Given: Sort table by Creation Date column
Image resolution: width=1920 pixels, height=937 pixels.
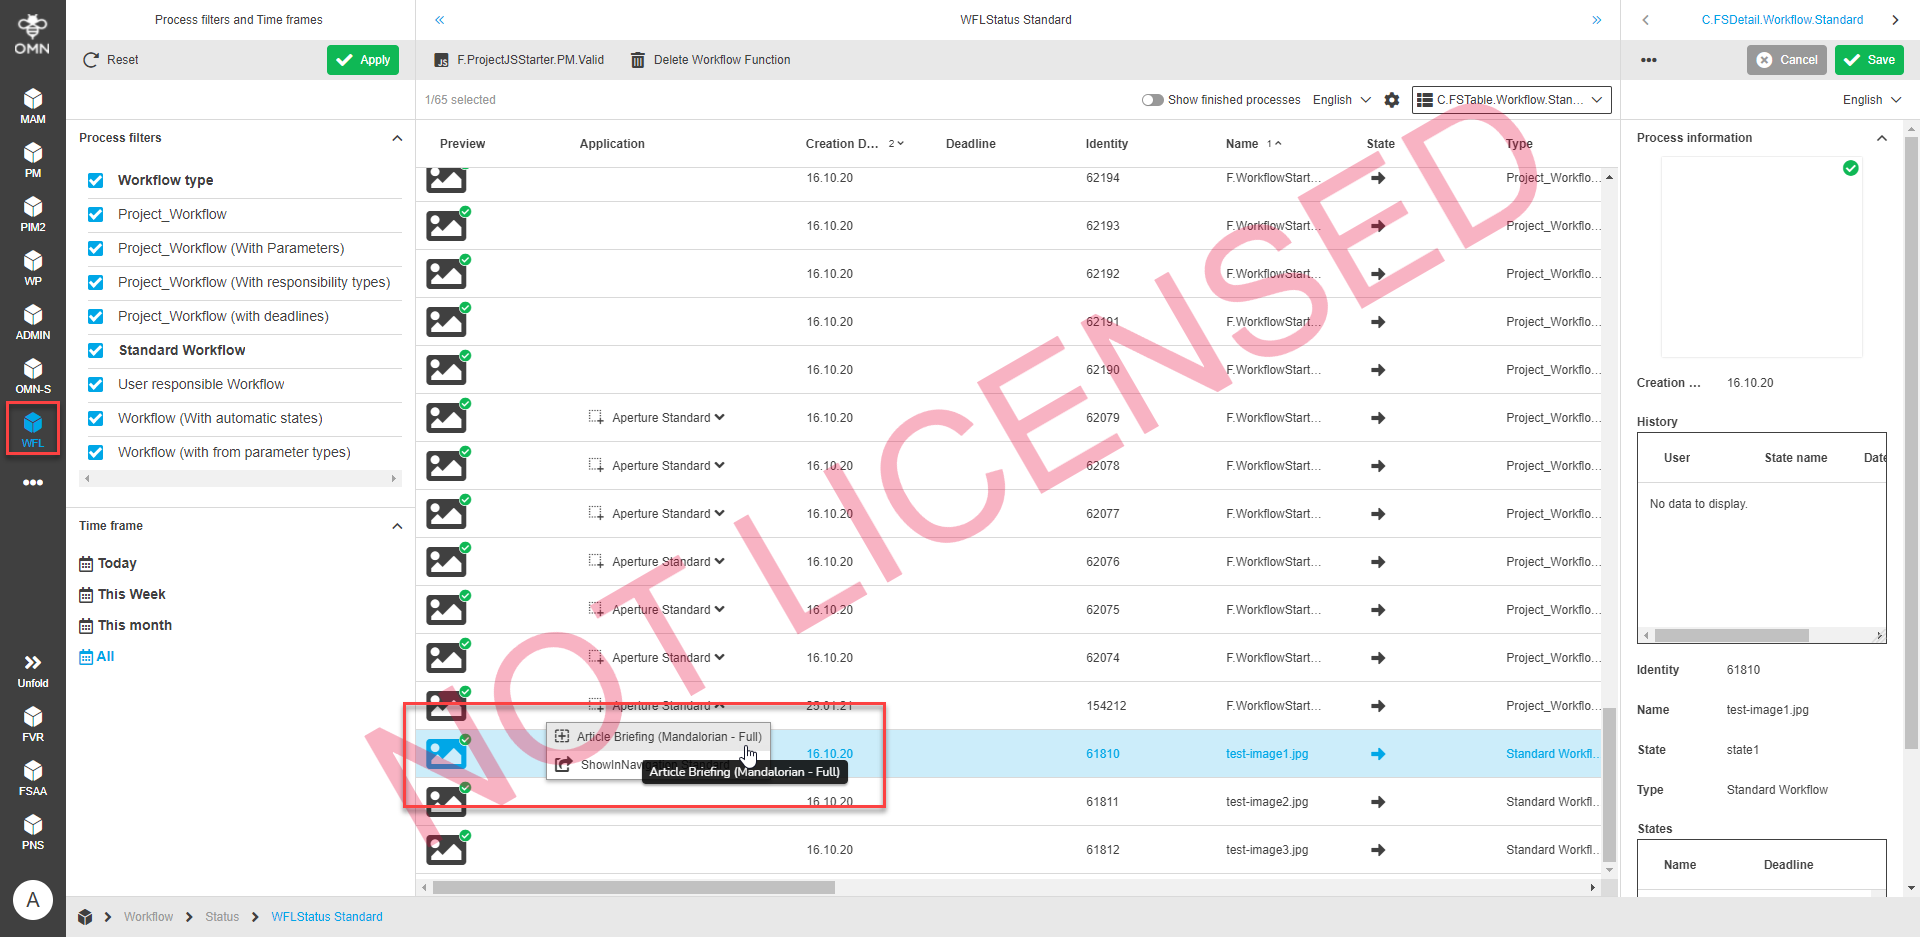Looking at the screenshot, I should coord(842,144).
